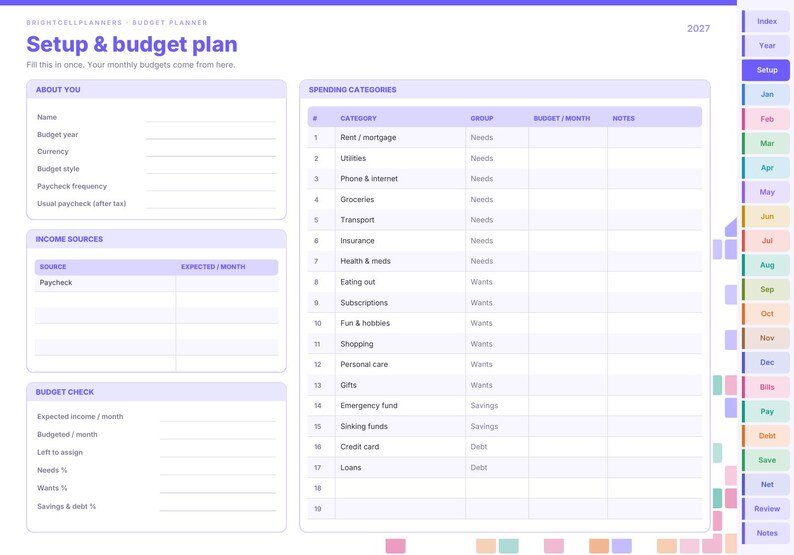794x555 pixels.
Task: Select the 'Fun & hobbies' category
Action: (x=400, y=323)
